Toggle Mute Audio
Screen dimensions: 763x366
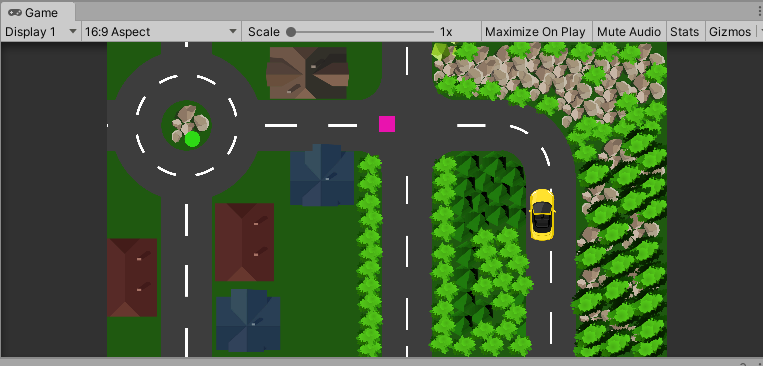click(629, 32)
